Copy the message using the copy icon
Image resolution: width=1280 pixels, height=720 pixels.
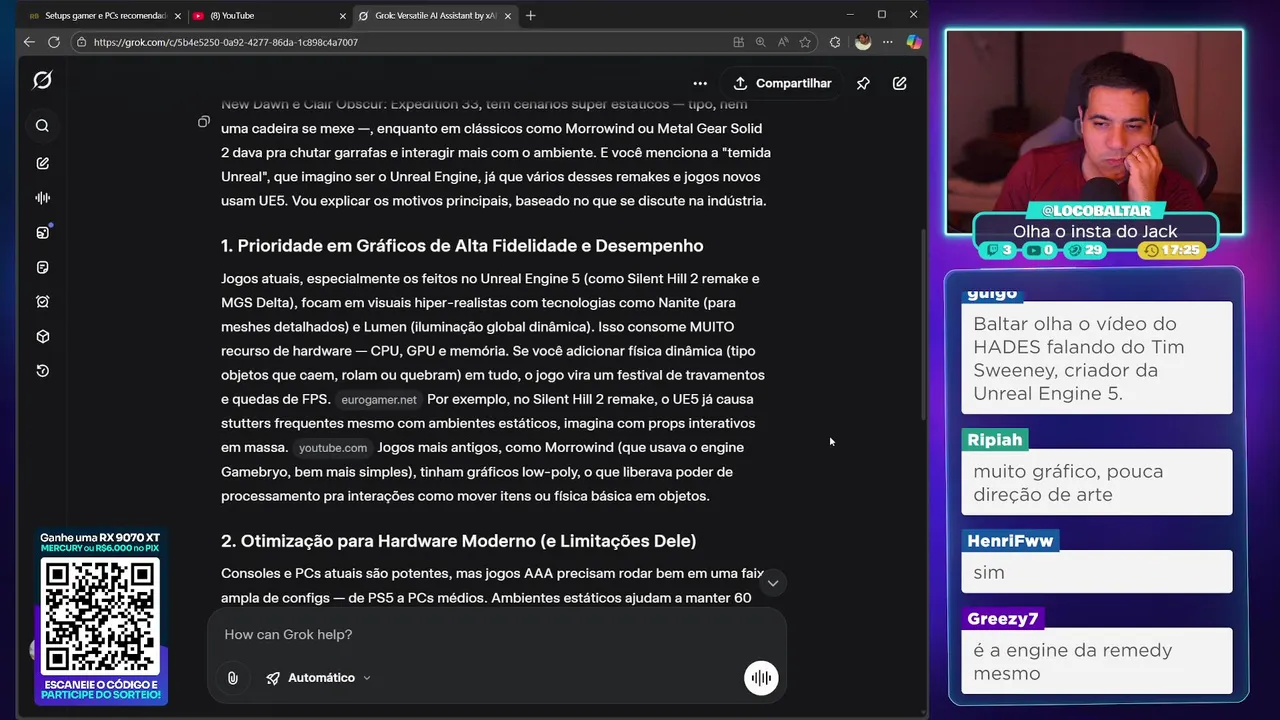[x=203, y=122]
